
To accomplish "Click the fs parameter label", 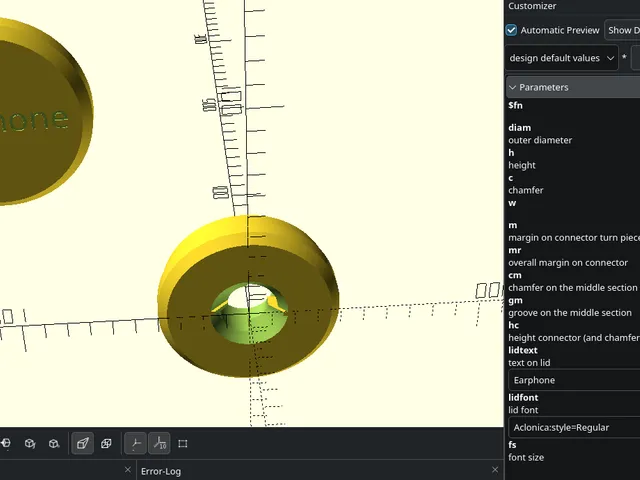I will (x=512, y=445).
